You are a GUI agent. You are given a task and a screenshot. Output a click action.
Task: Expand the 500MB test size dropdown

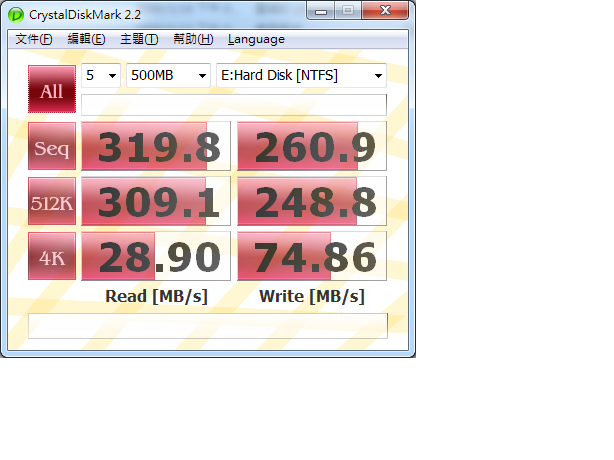(x=168, y=75)
